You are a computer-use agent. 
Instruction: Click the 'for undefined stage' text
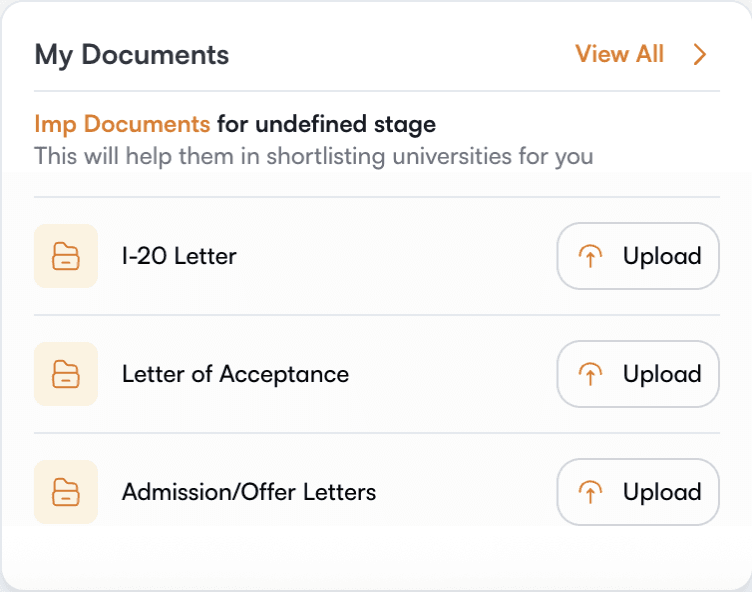(326, 125)
